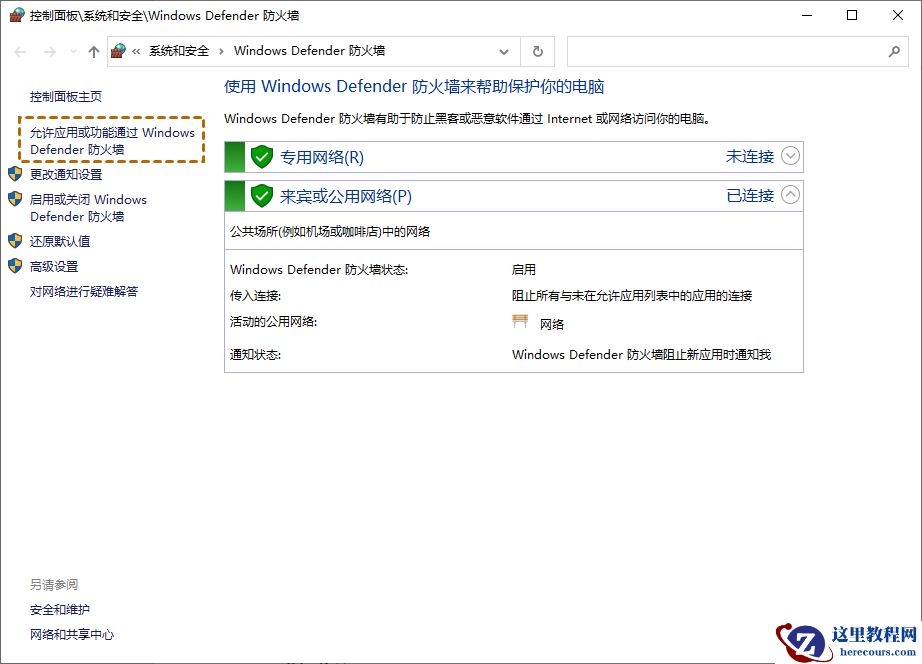Screen dimensions: 922x664
Task: Click the up-one-level arrow icon
Action: pyautogui.click(x=92, y=51)
